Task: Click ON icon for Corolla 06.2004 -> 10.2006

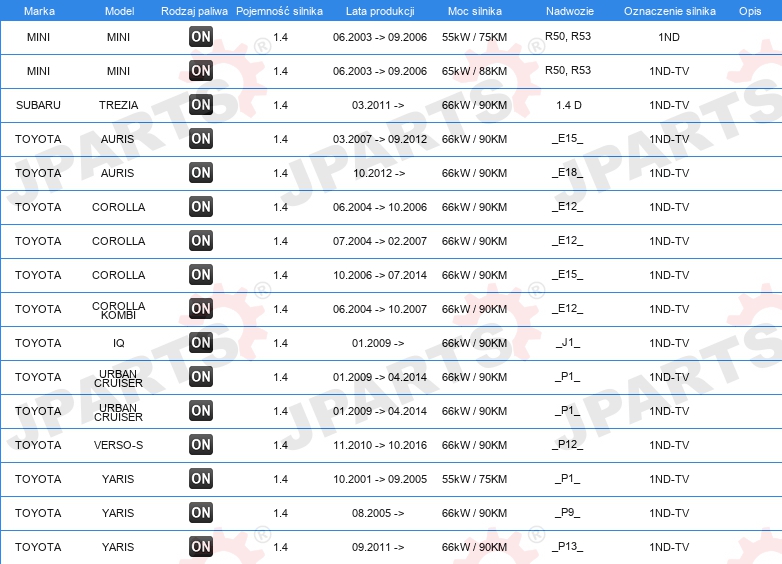Action: (x=201, y=206)
